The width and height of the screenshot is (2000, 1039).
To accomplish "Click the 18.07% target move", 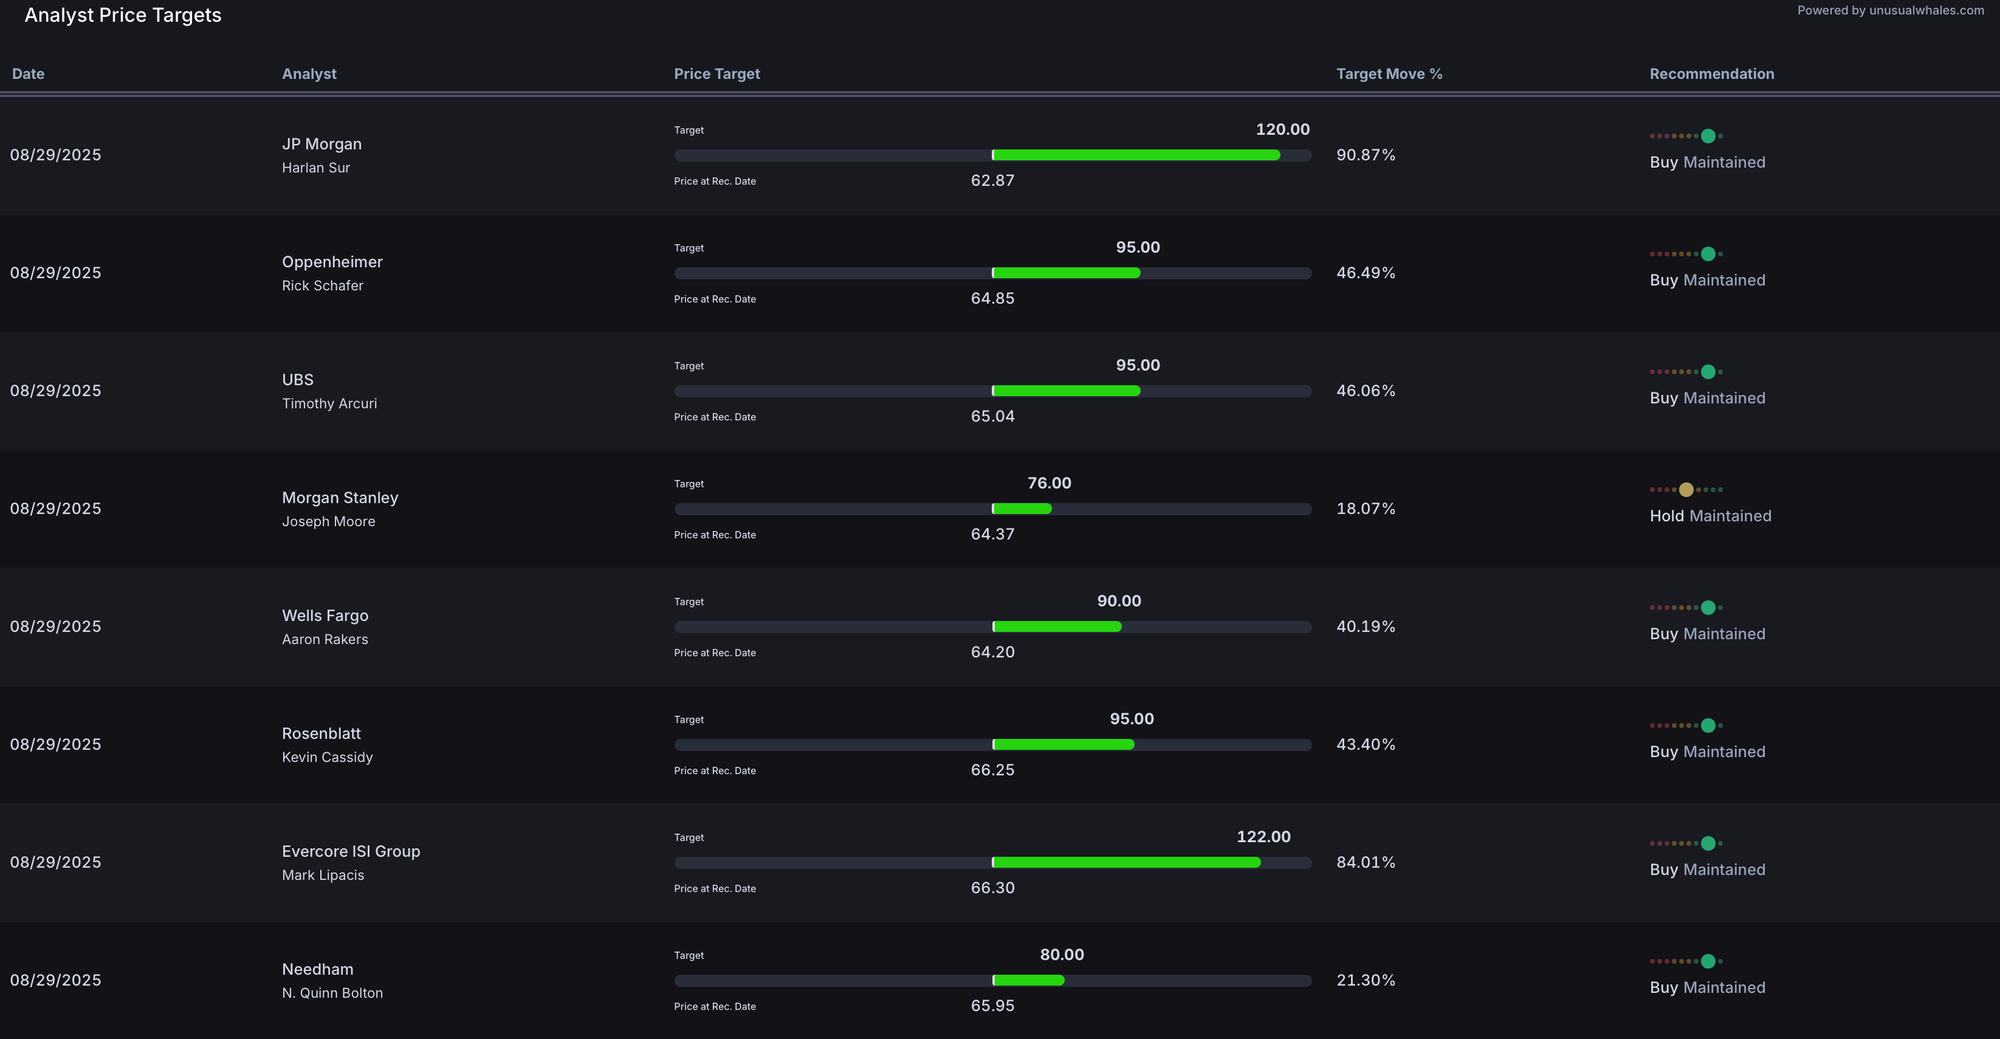I will [1366, 509].
